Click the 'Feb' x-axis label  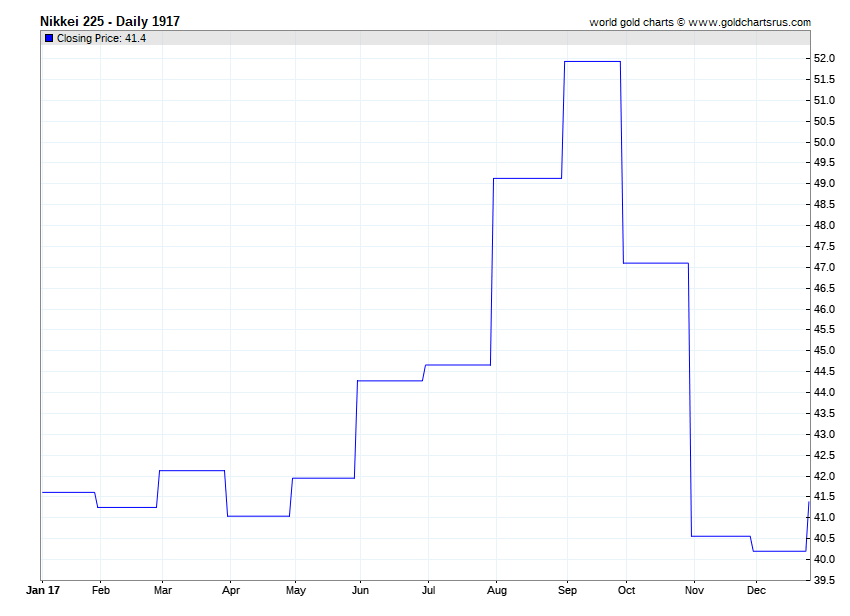101,590
